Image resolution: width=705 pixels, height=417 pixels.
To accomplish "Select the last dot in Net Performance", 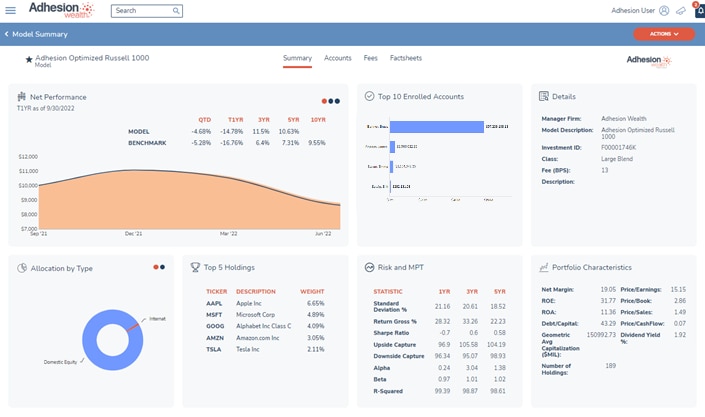I will (337, 101).
